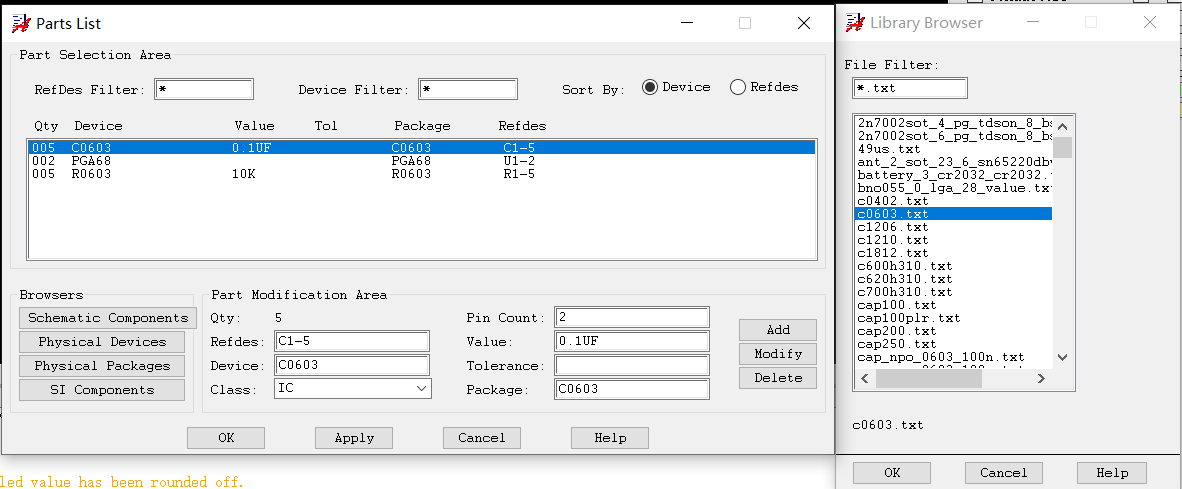1182x489 pixels.
Task: Select the Refdes sort radio button
Action: tap(738, 87)
